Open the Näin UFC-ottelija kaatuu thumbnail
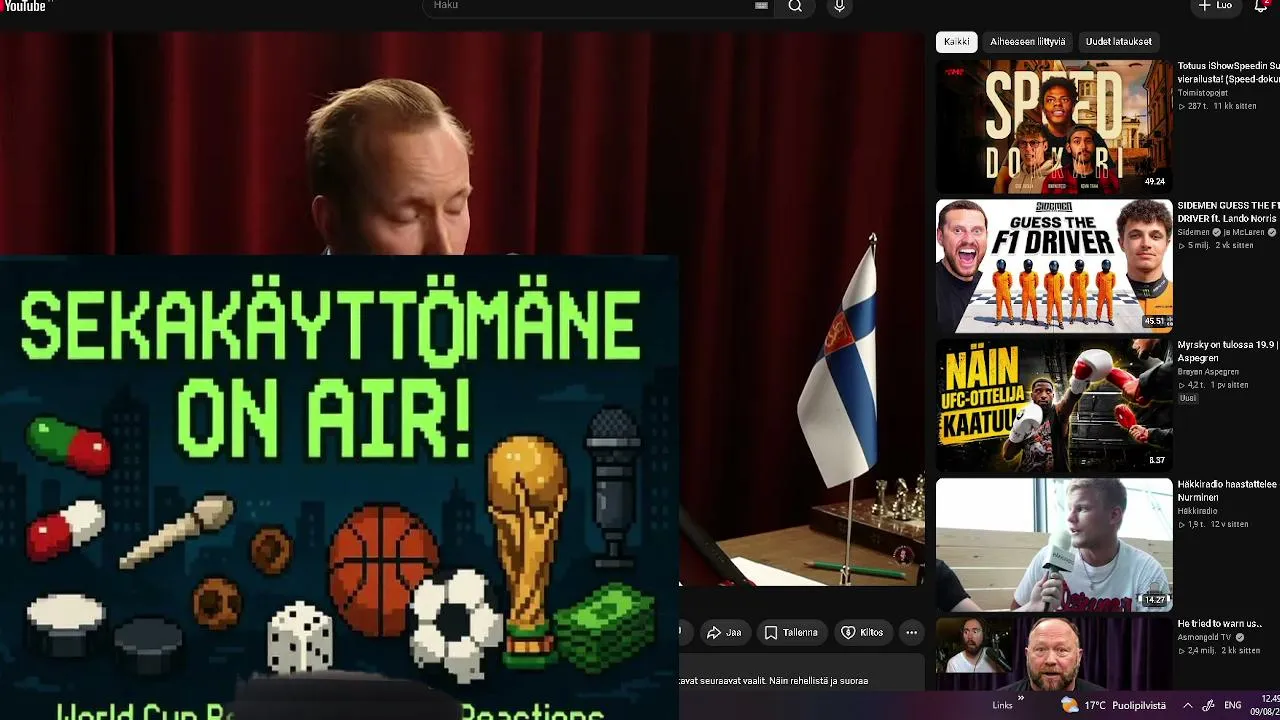The width and height of the screenshot is (1280, 720). [1054, 404]
